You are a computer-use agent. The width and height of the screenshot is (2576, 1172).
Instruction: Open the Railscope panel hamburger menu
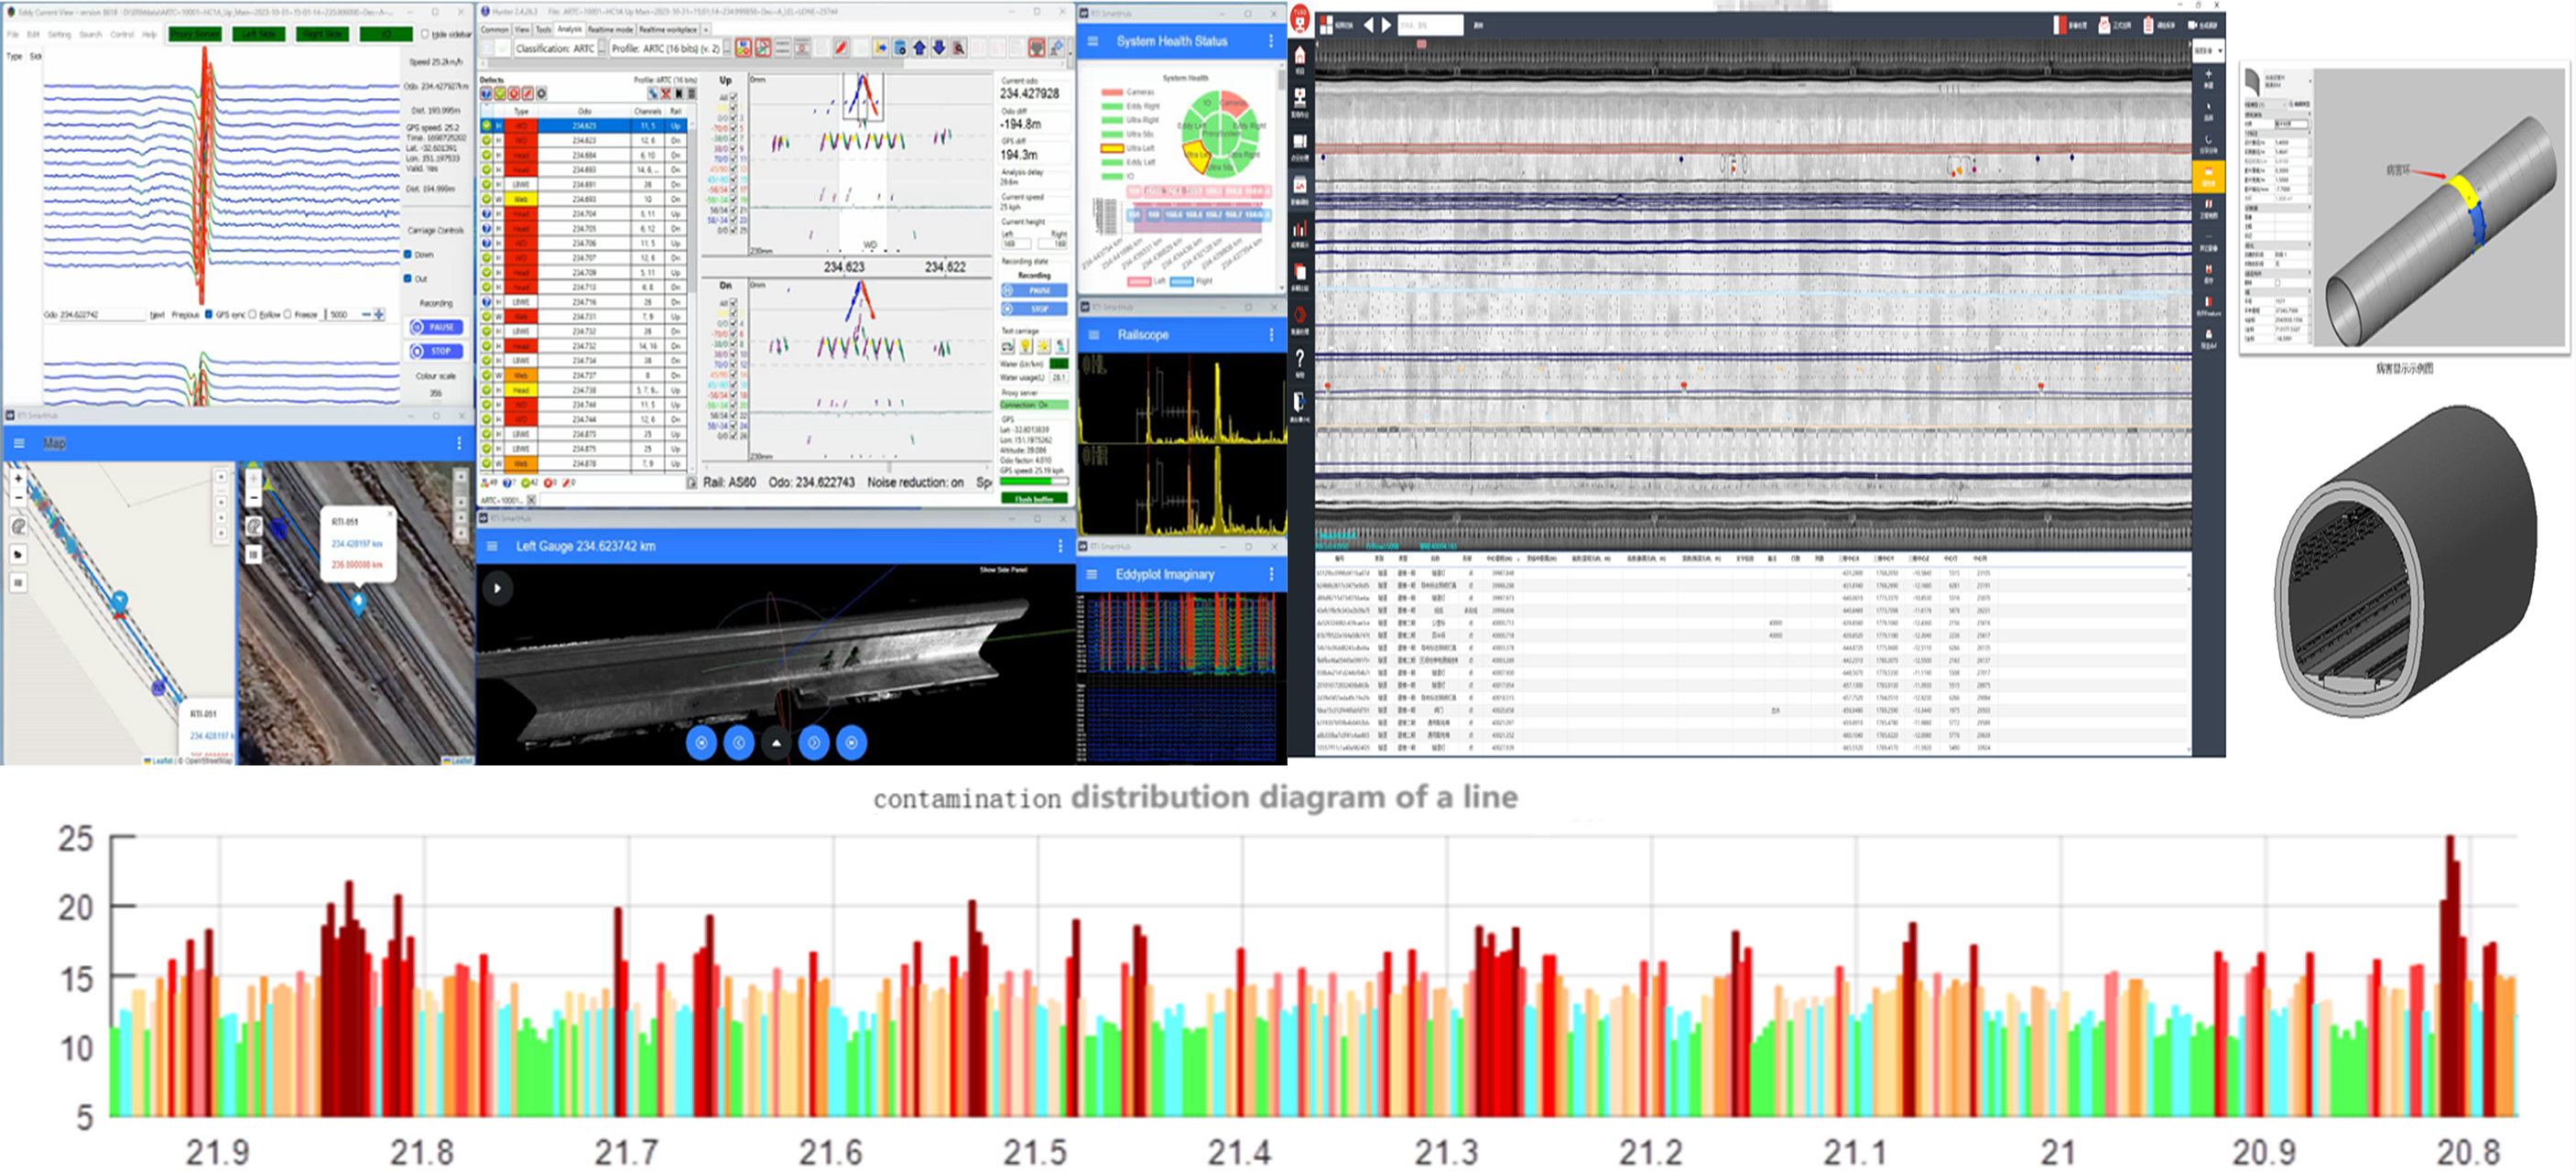coord(1093,334)
